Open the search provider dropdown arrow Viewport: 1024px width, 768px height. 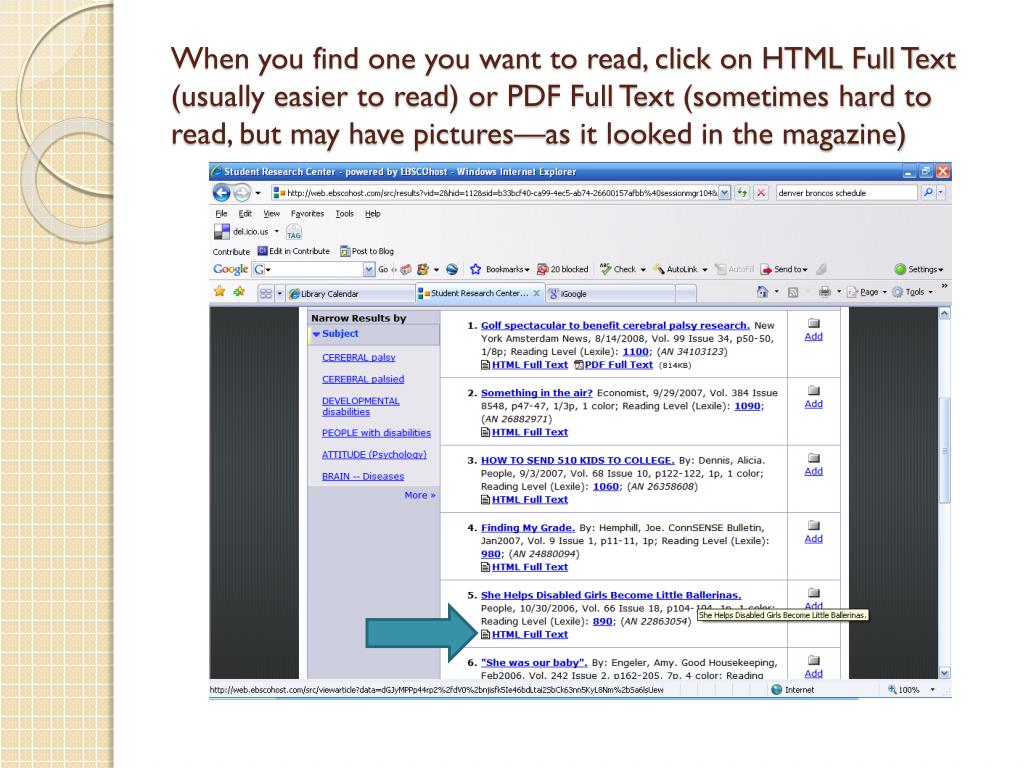pos(941,193)
